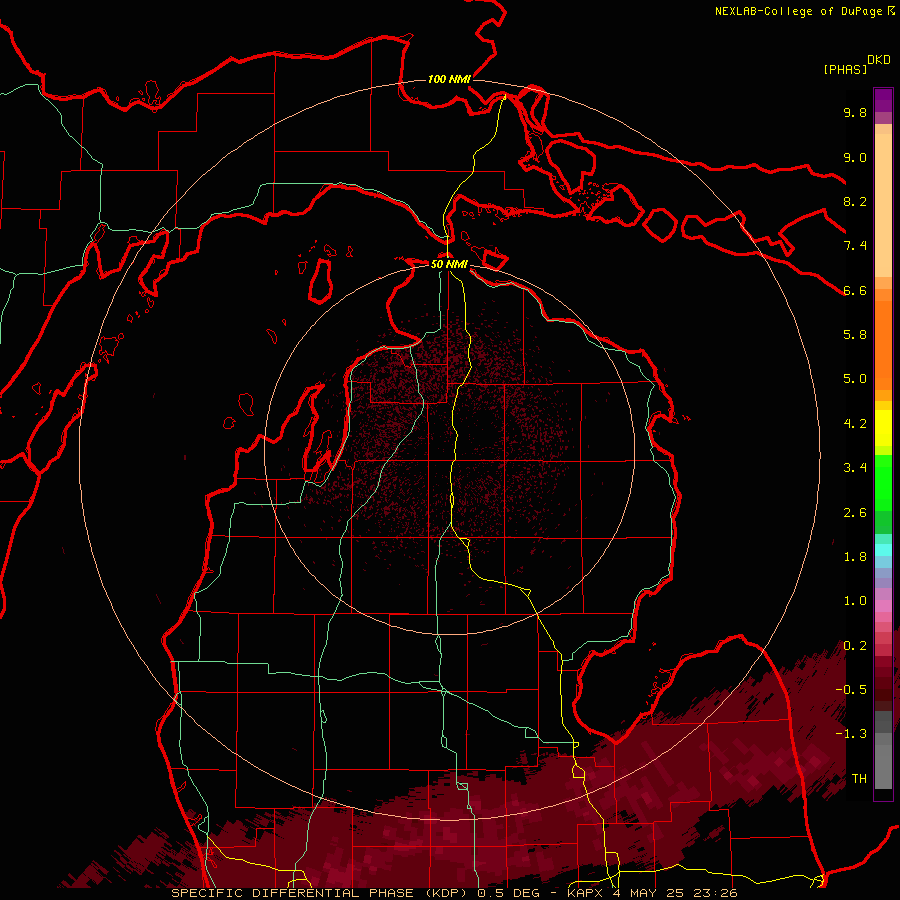Click the 1.8 scale value
Viewport: 900px width, 900px height.
coord(855,557)
